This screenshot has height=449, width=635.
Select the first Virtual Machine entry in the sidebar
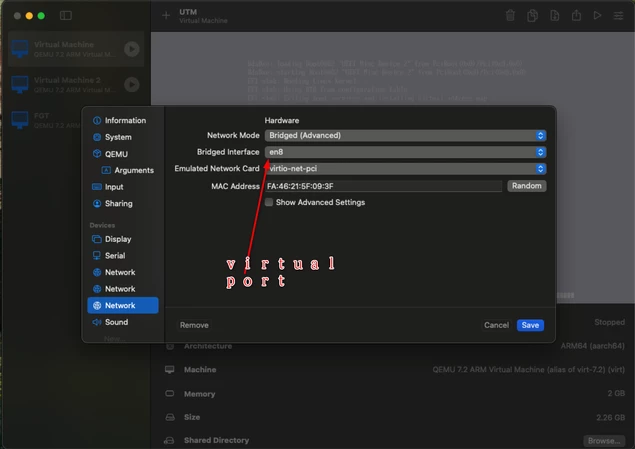click(x=76, y=49)
